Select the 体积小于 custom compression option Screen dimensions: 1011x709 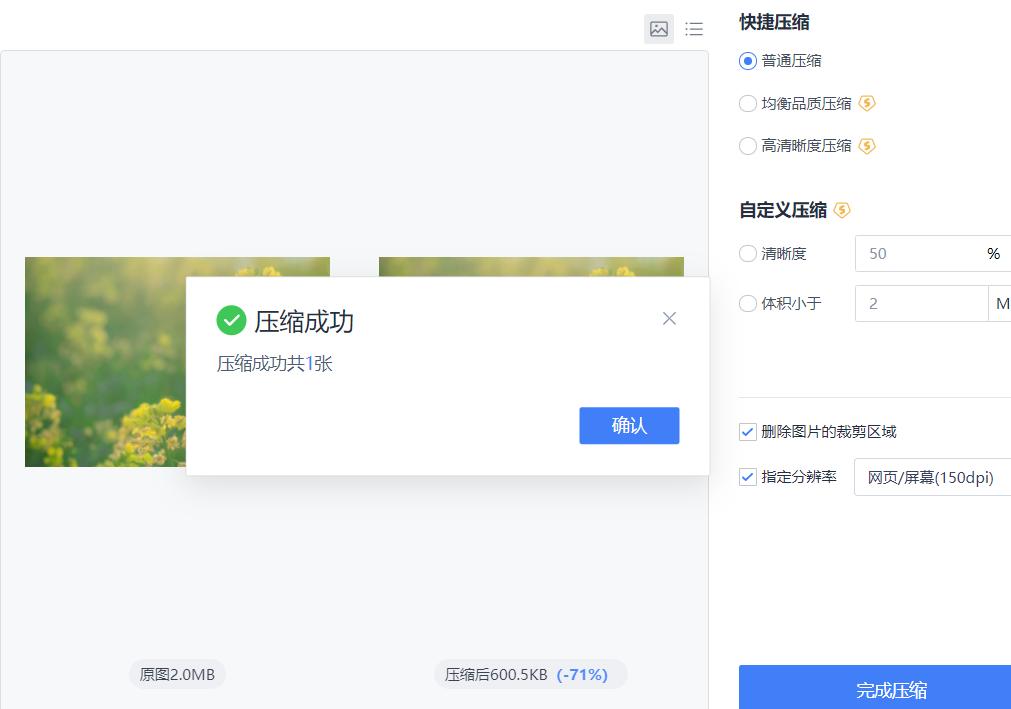(x=747, y=303)
